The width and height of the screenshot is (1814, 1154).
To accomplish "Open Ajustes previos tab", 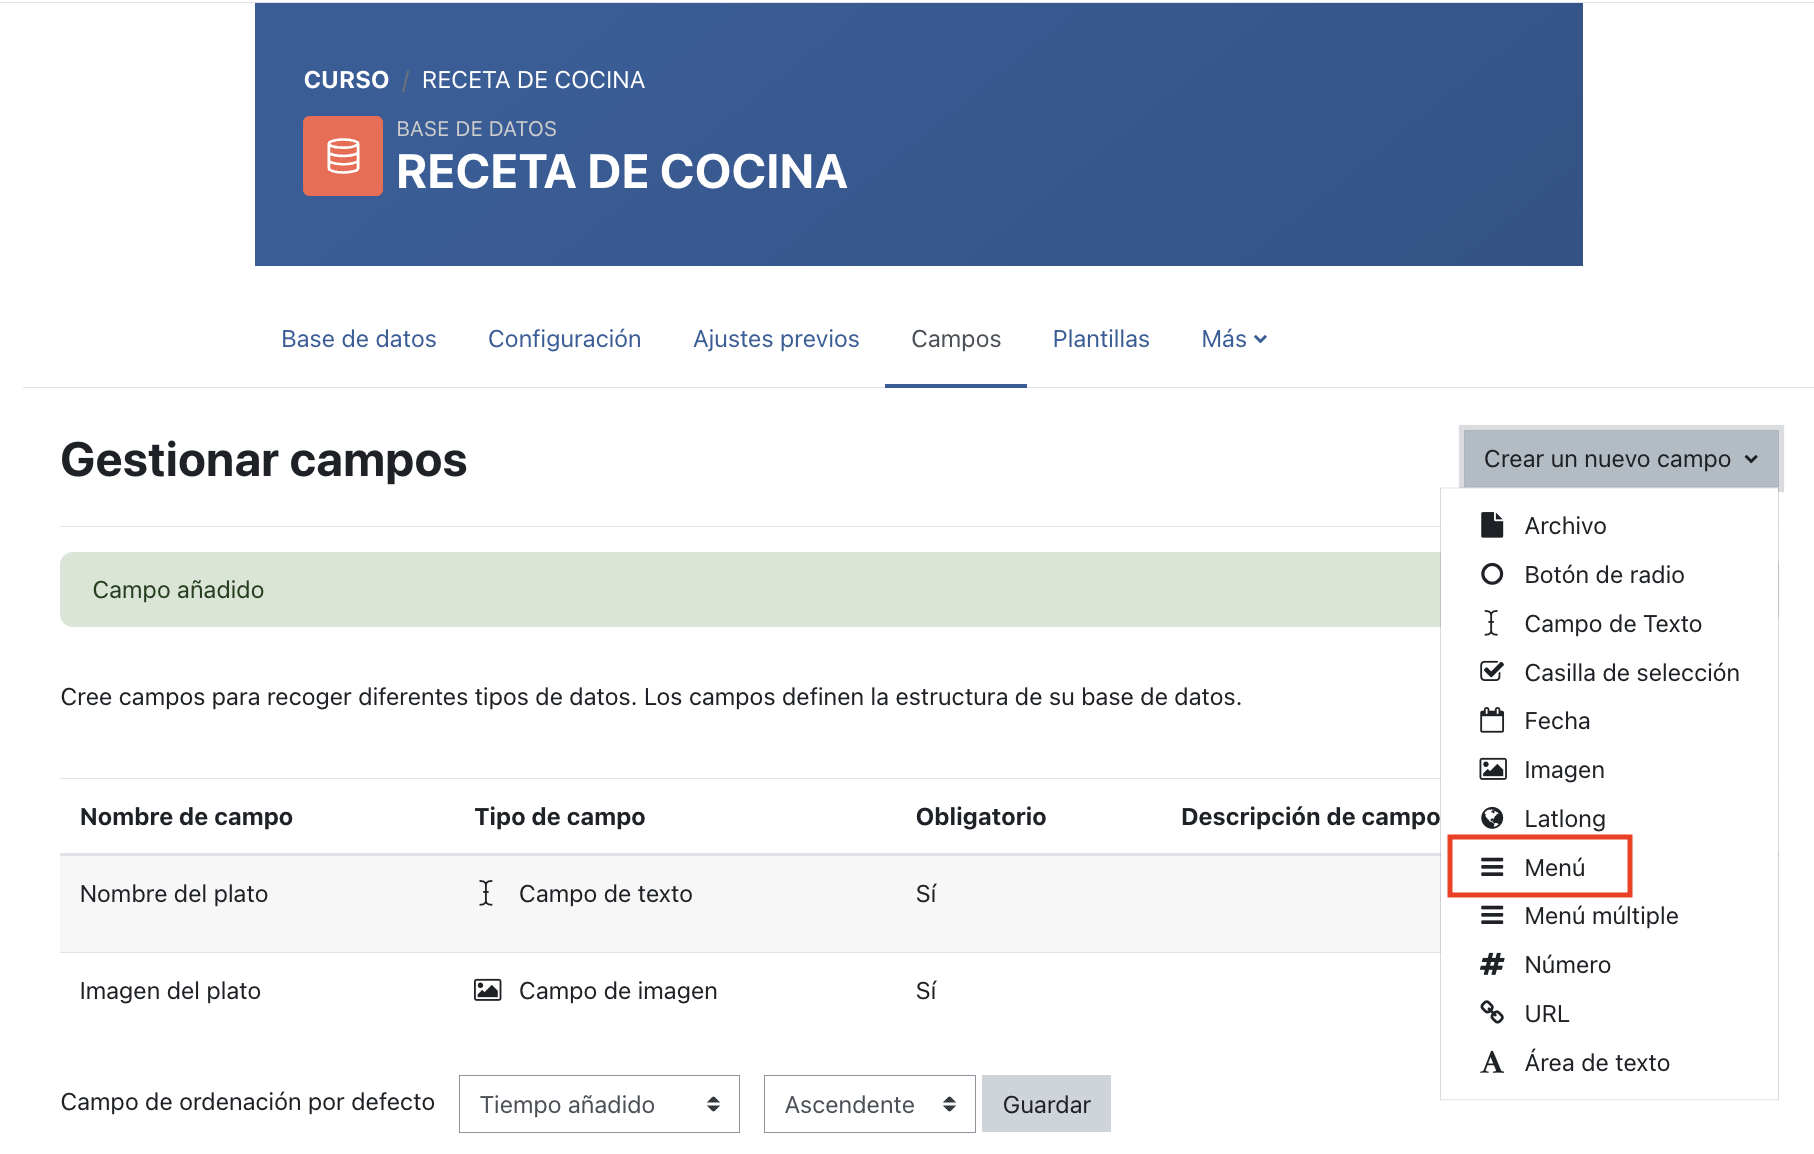I will (776, 339).
